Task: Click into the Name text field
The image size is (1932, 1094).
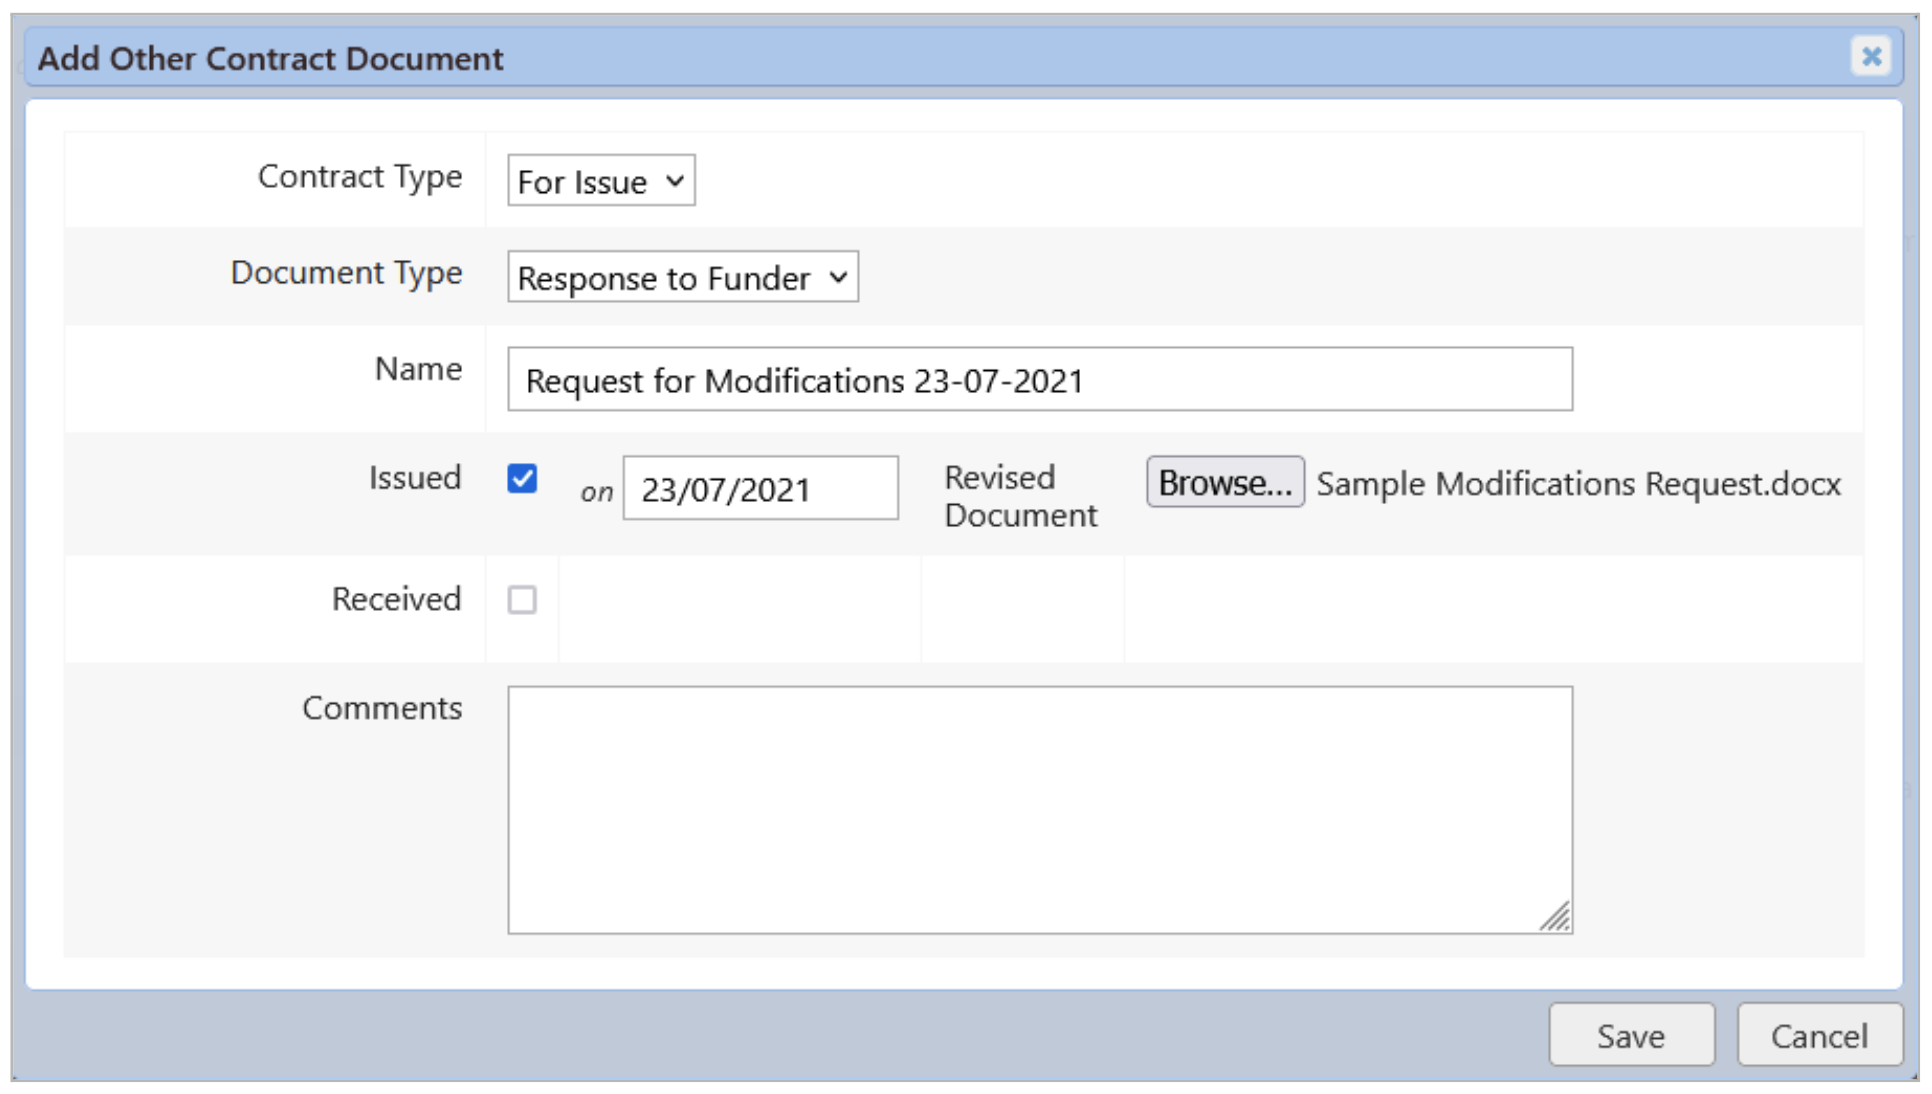Action: tap(1039, 380)
